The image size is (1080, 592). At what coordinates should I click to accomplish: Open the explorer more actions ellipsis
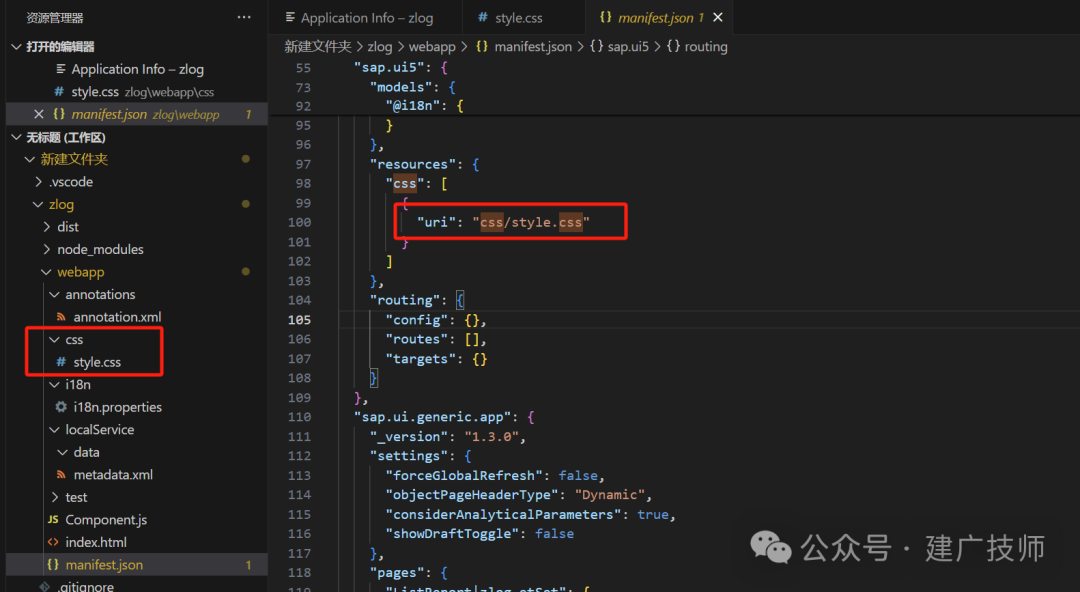tap(244, 17)
